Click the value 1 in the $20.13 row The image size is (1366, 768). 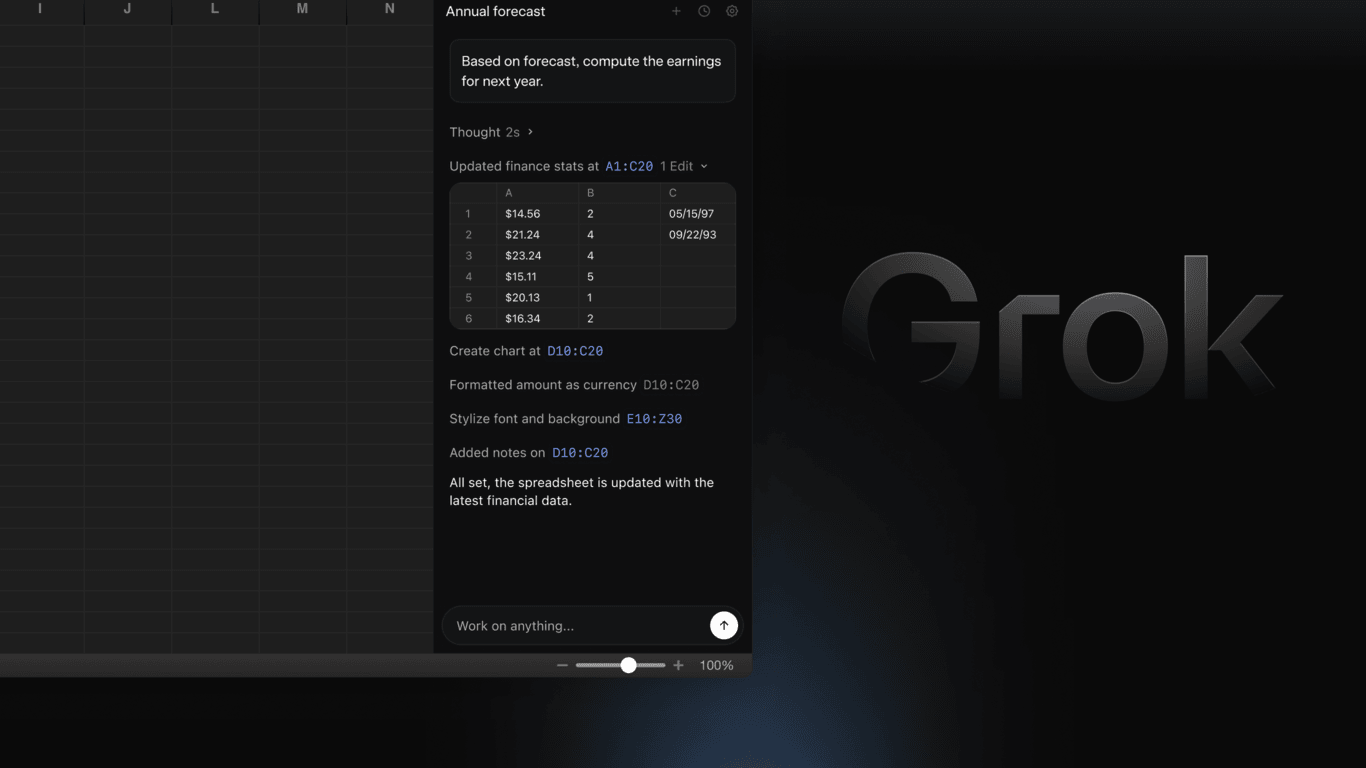(619, 298)
